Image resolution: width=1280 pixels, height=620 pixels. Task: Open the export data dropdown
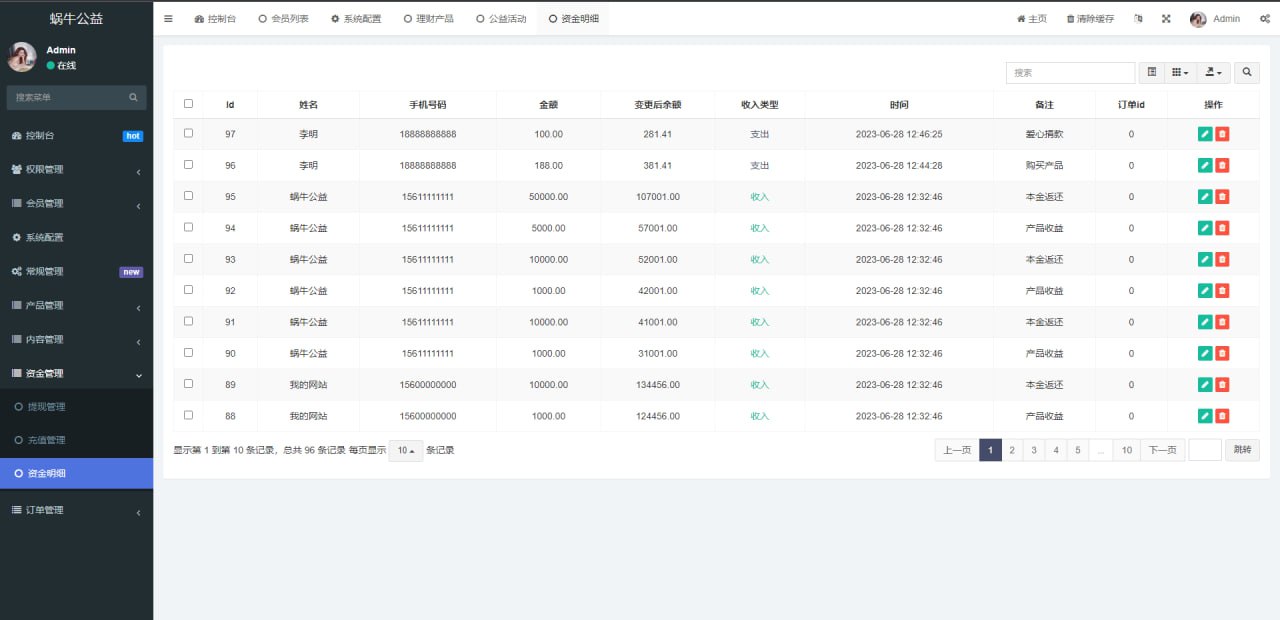(x=1213, y=73)
